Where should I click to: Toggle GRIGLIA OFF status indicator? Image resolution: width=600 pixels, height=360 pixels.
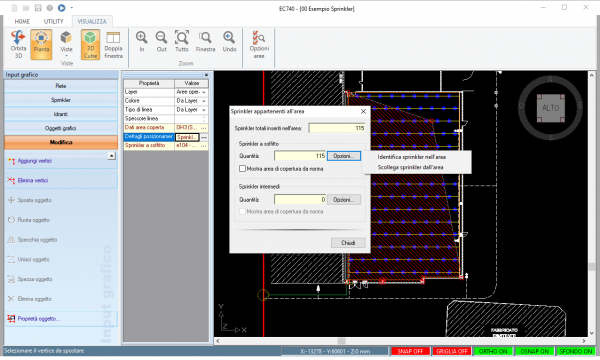click(x=452, y=351)
